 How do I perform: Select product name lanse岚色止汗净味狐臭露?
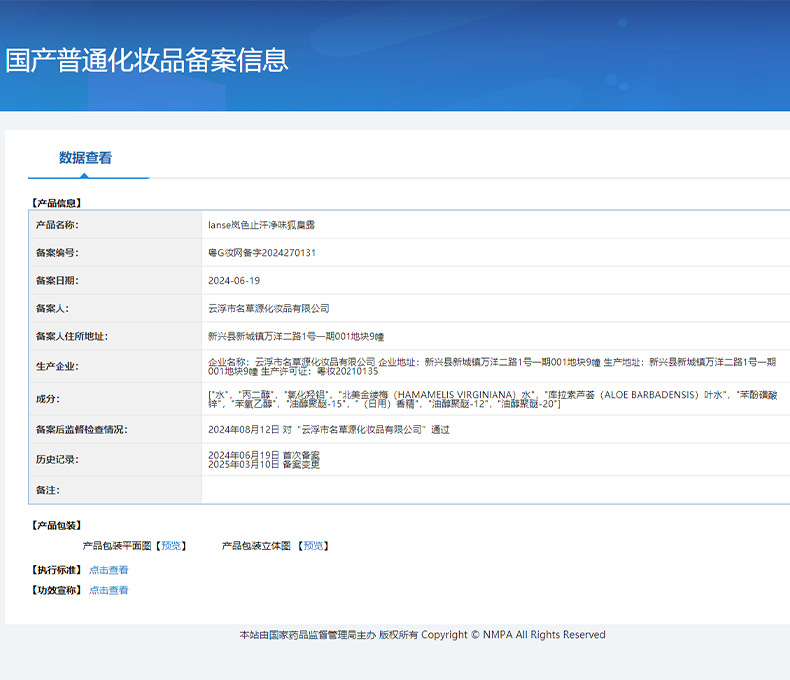(x=261, y=225)
